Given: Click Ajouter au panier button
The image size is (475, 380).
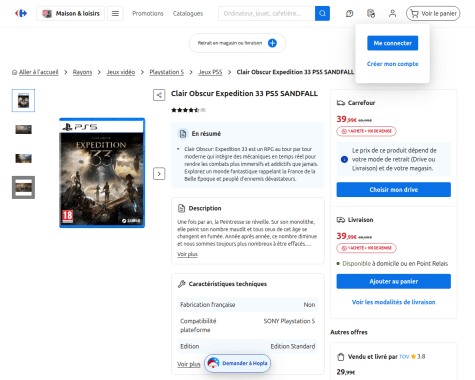Looking at the screenshot, I should (x=394, y=281).
